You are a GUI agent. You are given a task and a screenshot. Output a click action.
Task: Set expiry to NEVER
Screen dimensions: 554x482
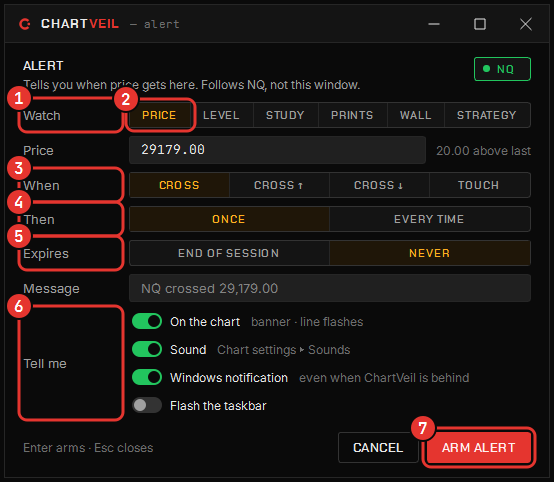(430, 253)
